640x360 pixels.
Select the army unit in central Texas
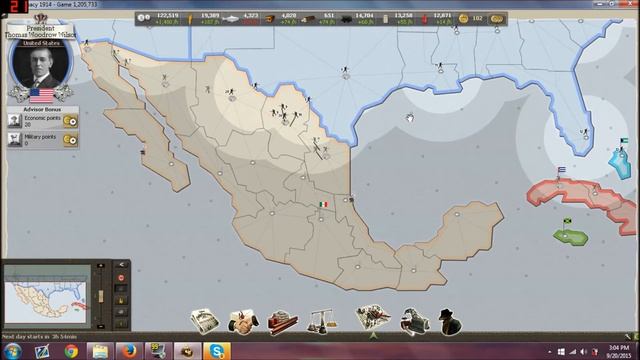pos(345,69)
